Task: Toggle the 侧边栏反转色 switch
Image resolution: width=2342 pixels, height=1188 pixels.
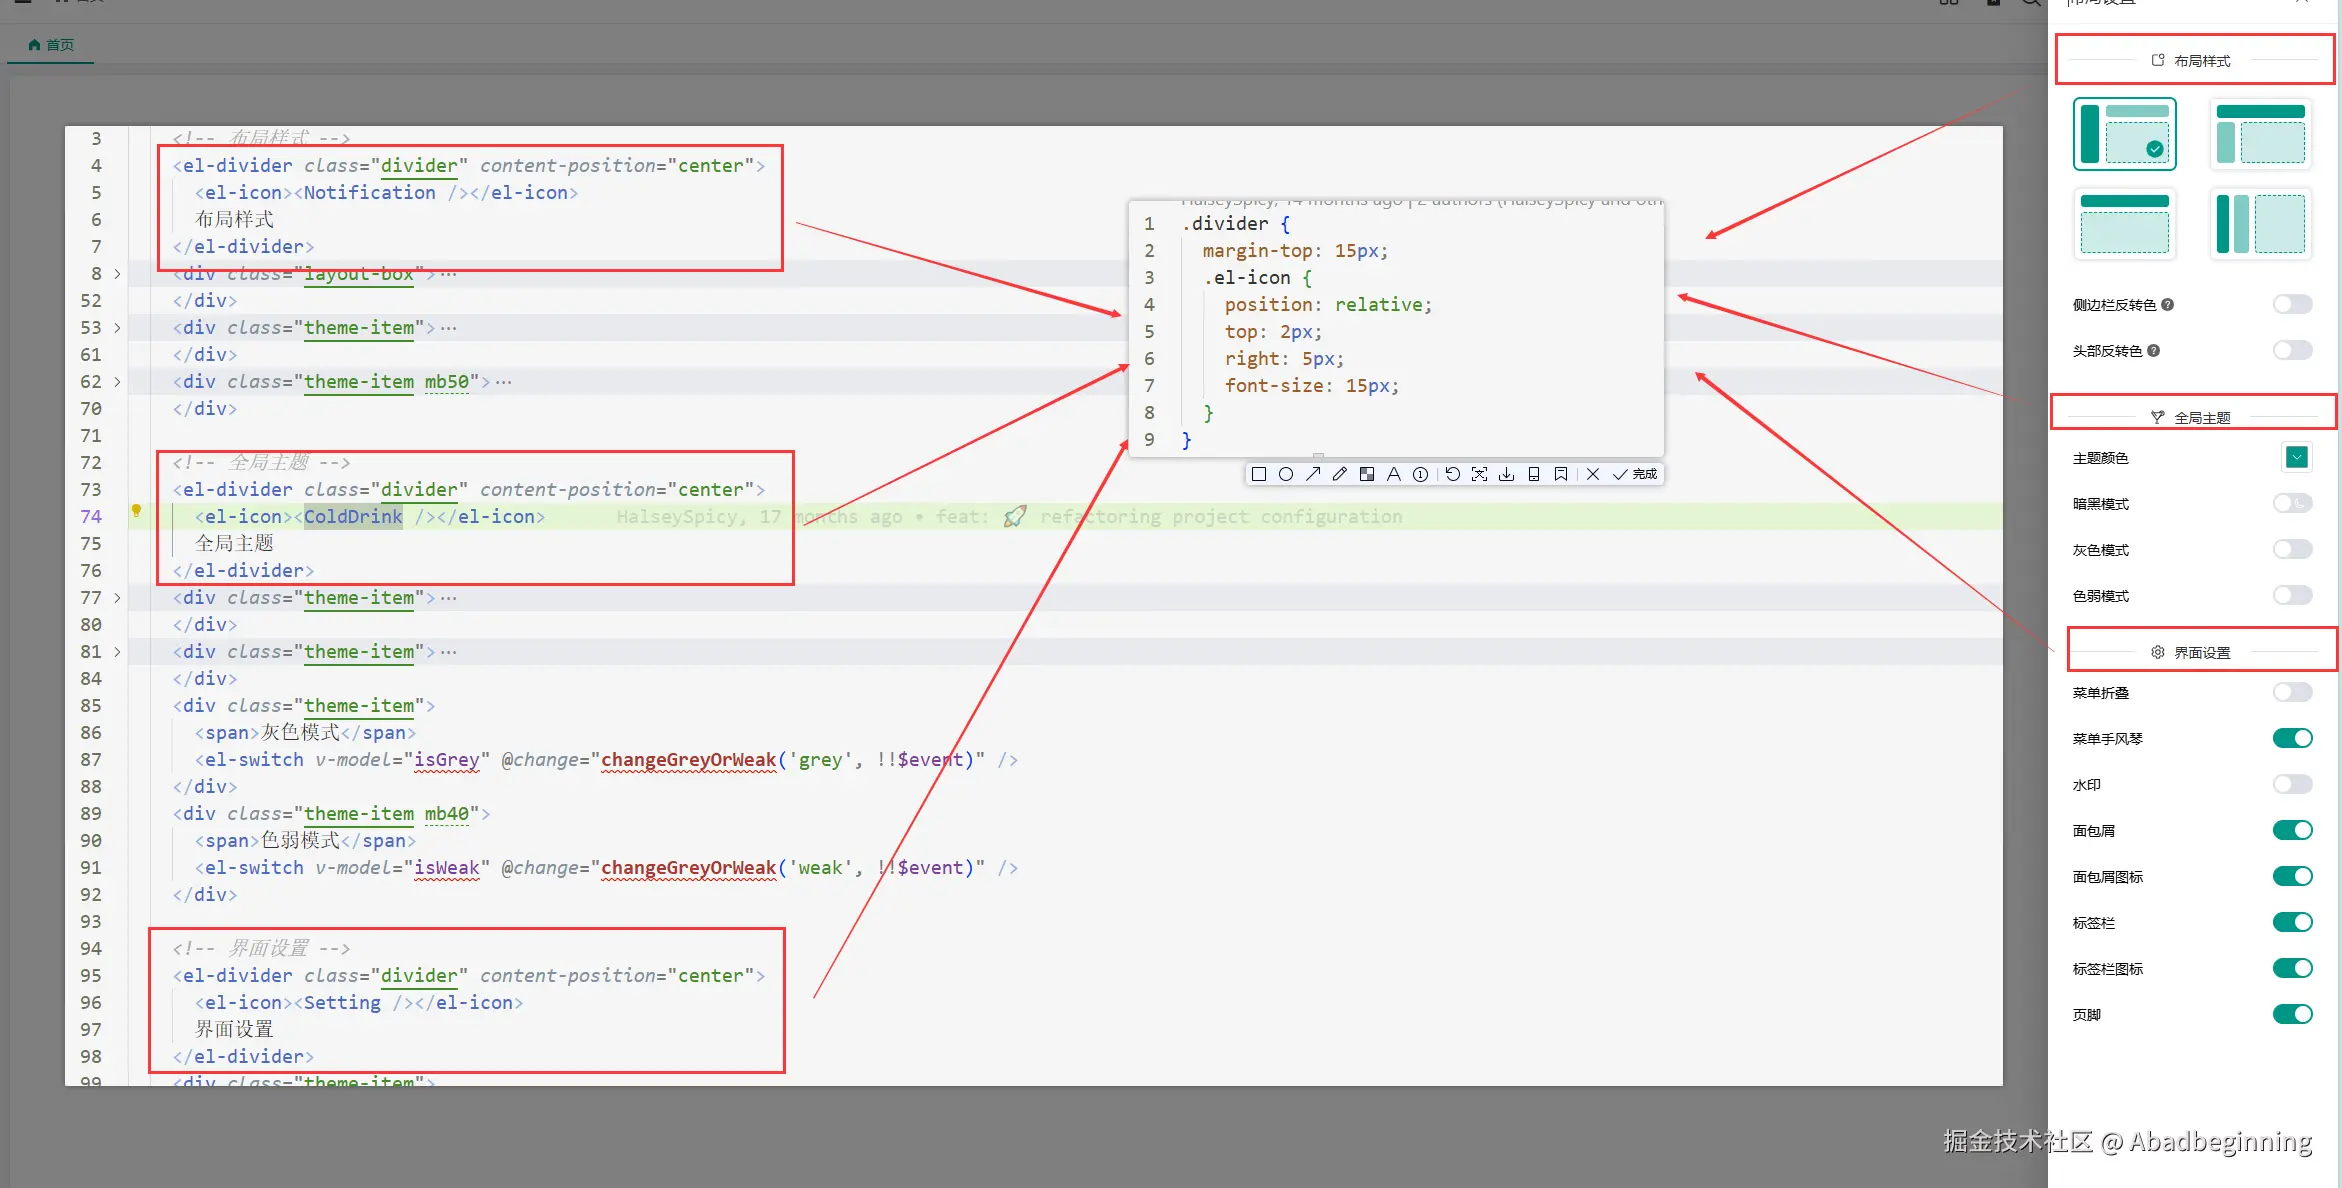Action: click(2292, 304)
